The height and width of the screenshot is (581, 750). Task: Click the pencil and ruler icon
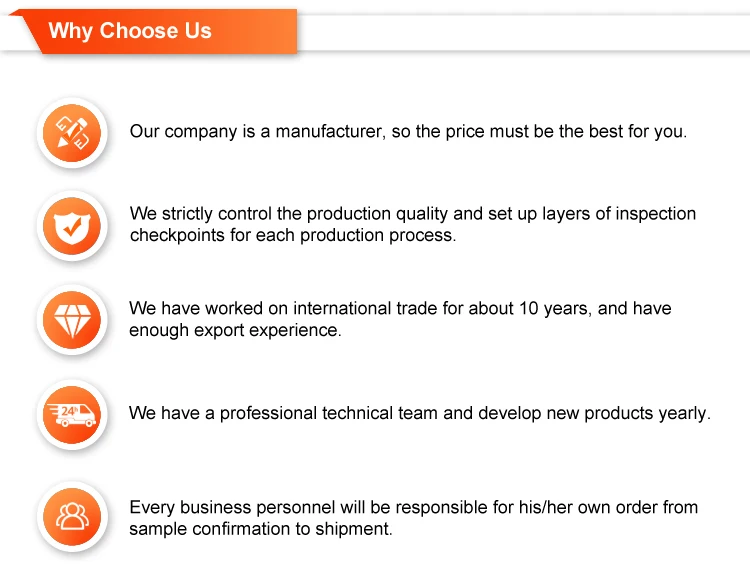[x=72, y=132]
